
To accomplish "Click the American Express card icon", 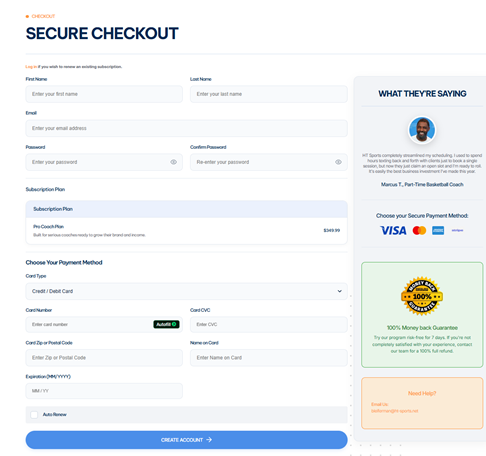I will tap(438, 230).
